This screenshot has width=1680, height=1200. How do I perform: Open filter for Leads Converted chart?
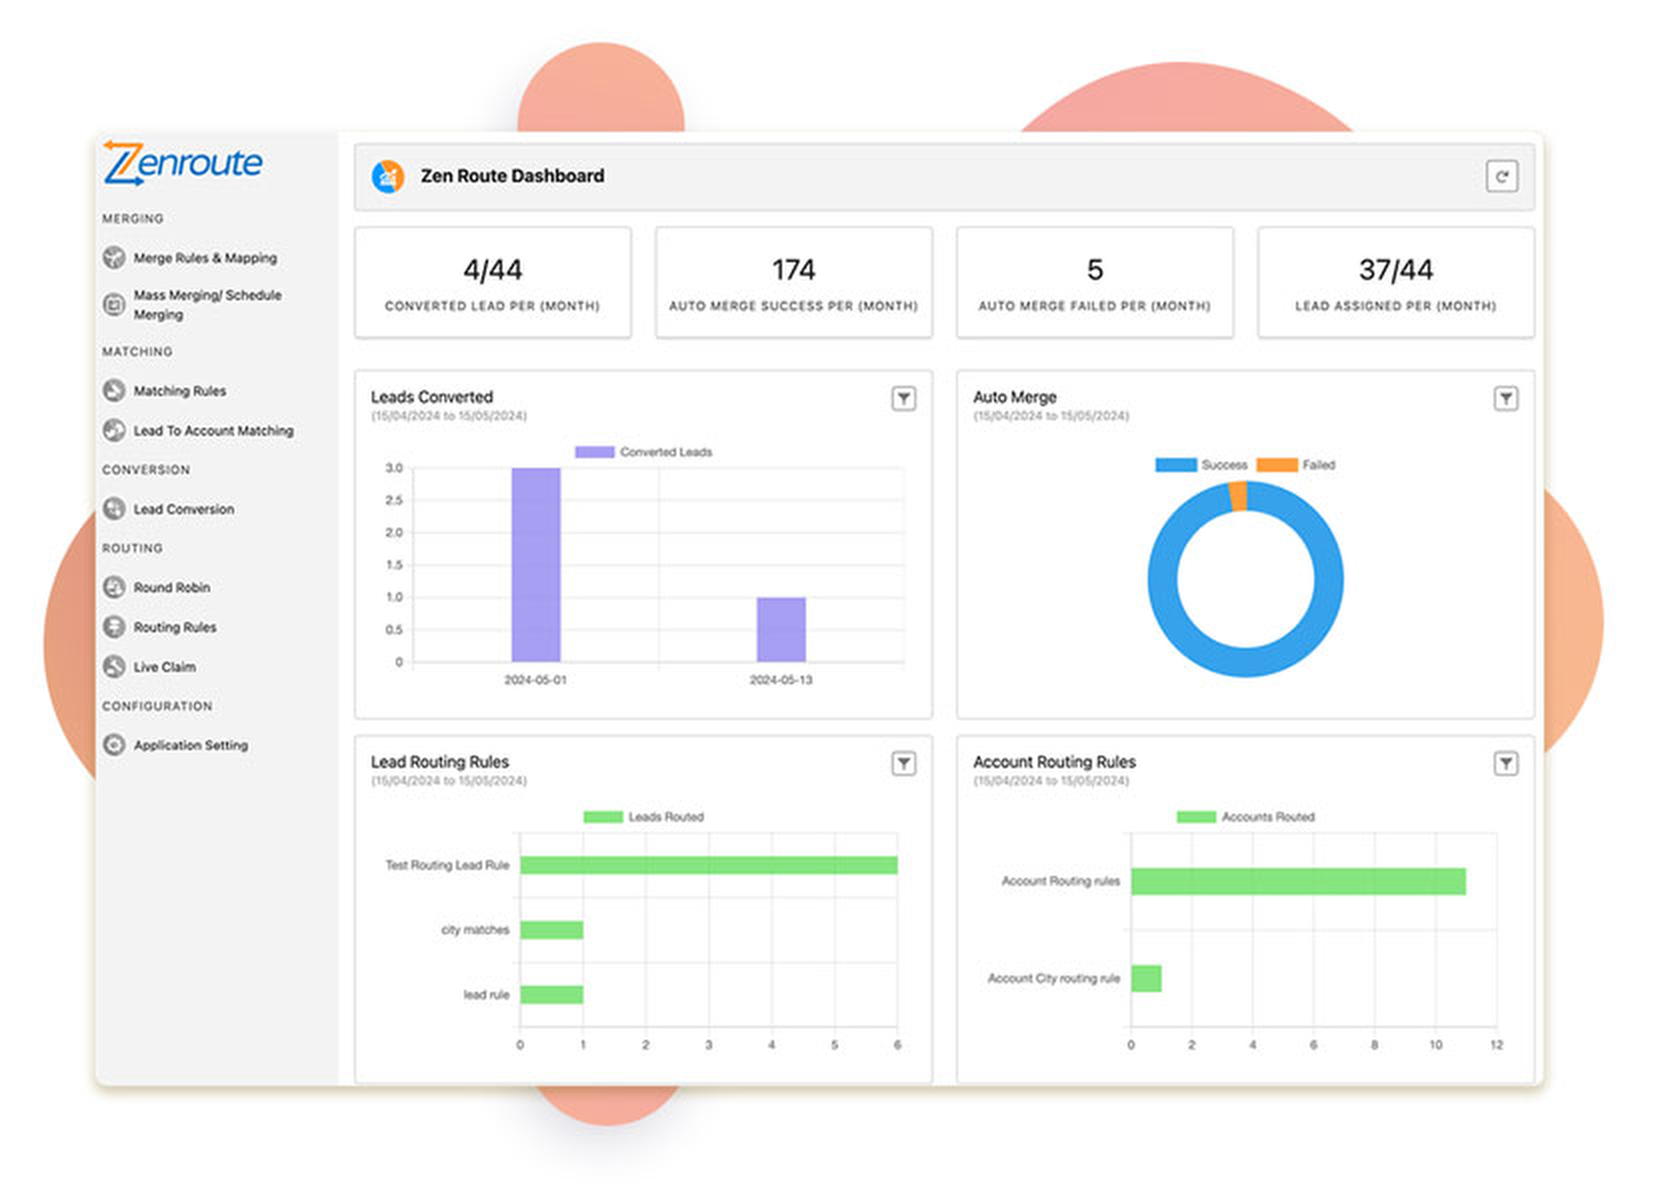click(903, 398)
